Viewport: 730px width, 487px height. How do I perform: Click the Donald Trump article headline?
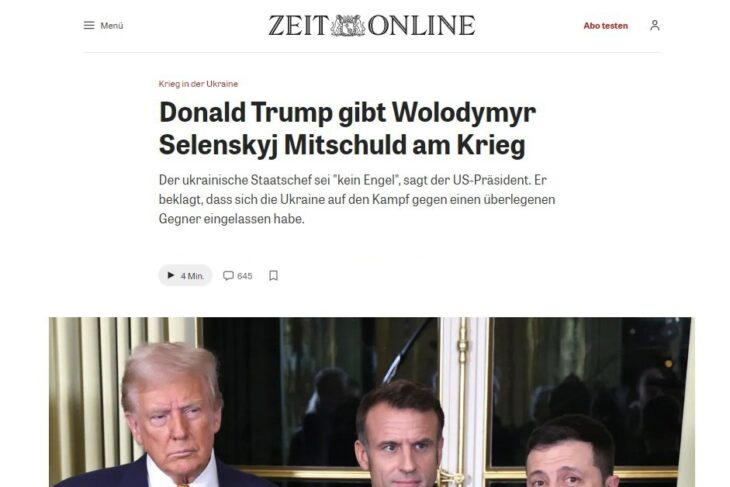347,129
